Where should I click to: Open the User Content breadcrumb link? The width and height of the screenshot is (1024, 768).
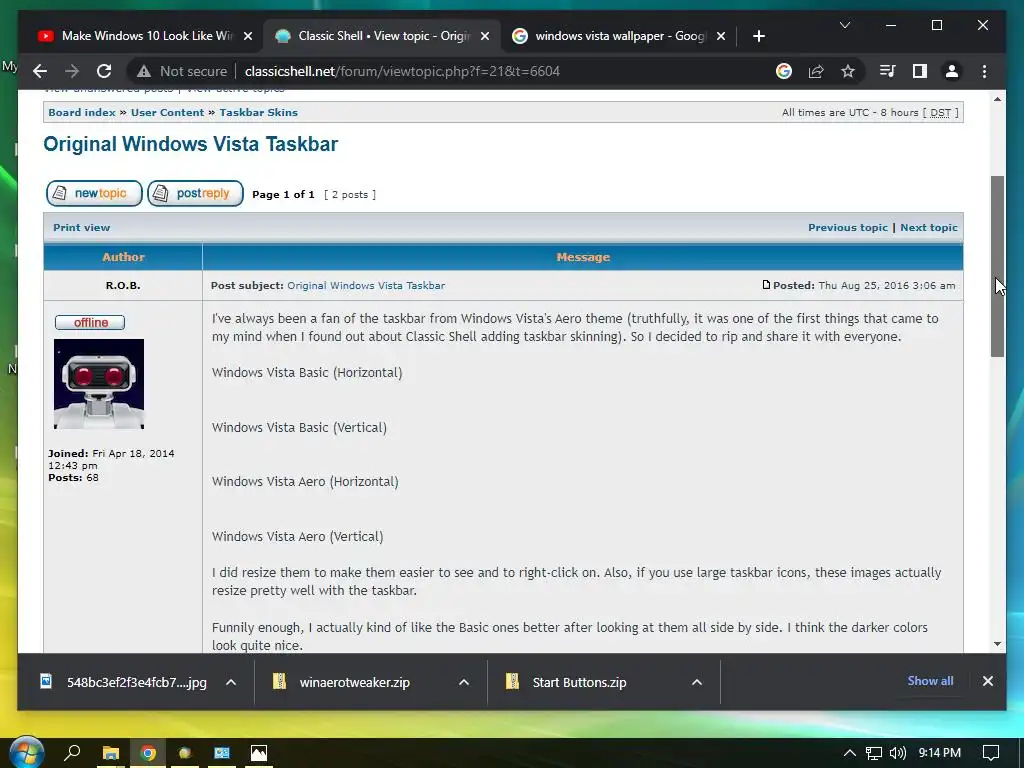point(167,112)
